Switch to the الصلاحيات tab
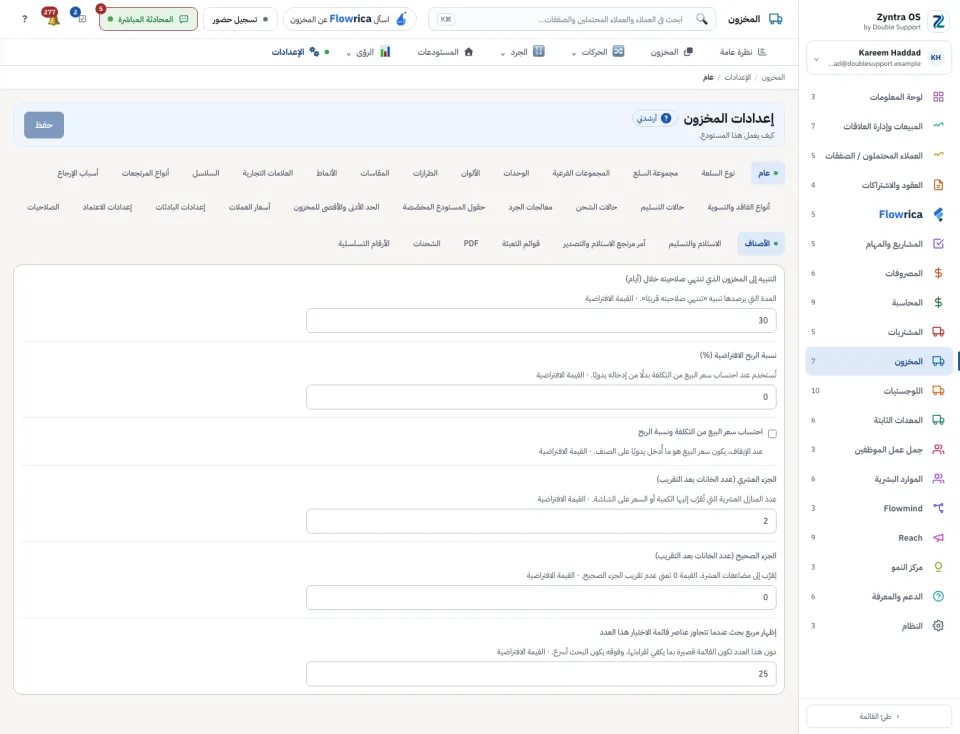960x734 pixels. [x=43, y=207]
